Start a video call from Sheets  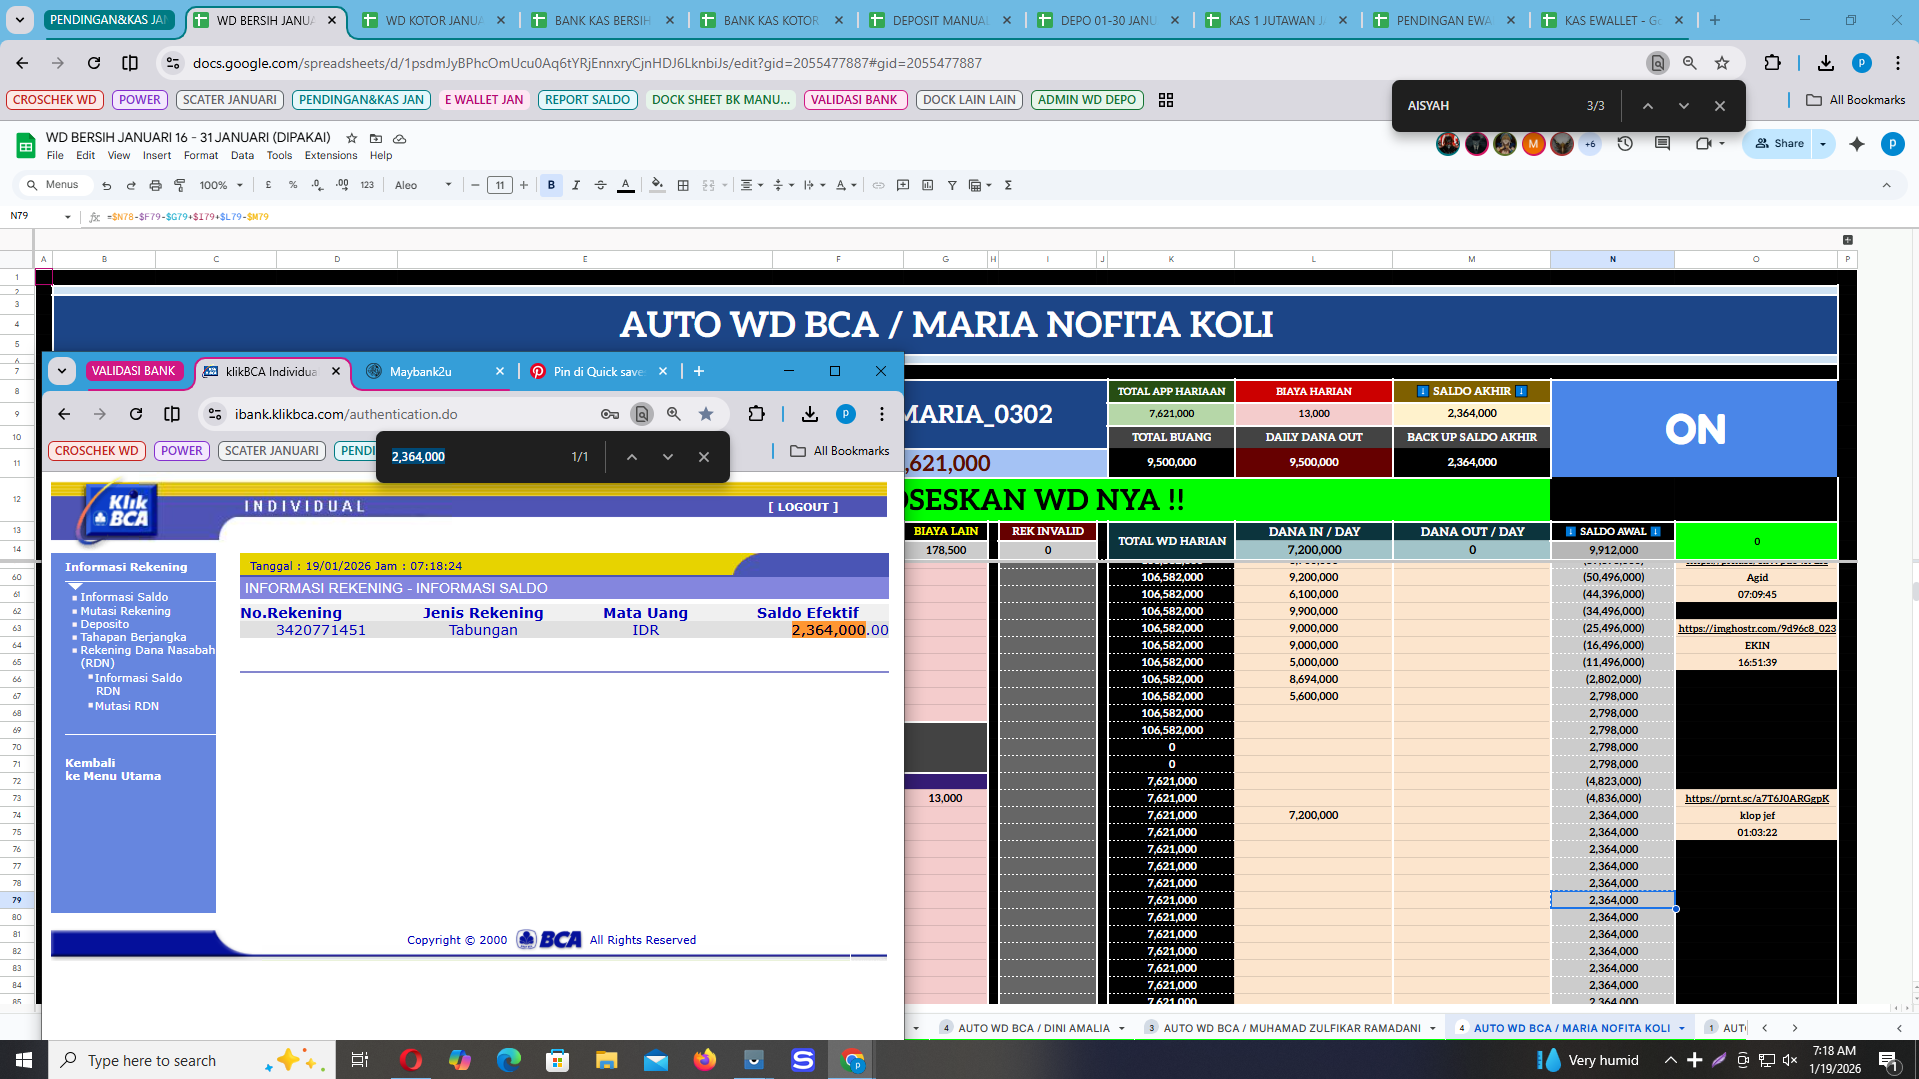point(1703,144)
